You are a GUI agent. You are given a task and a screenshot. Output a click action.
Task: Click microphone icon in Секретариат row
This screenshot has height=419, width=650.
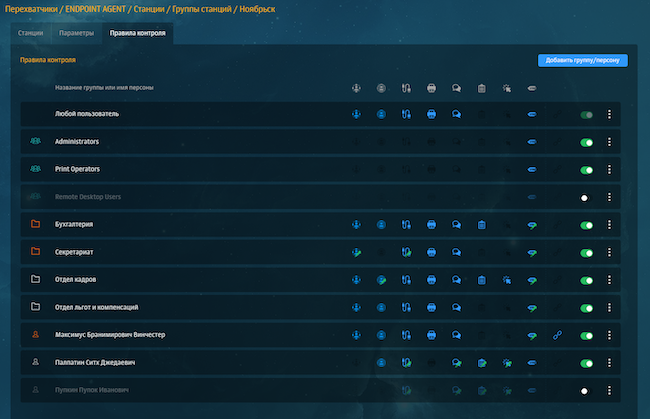pyautogui.click(x=356, y=252)
